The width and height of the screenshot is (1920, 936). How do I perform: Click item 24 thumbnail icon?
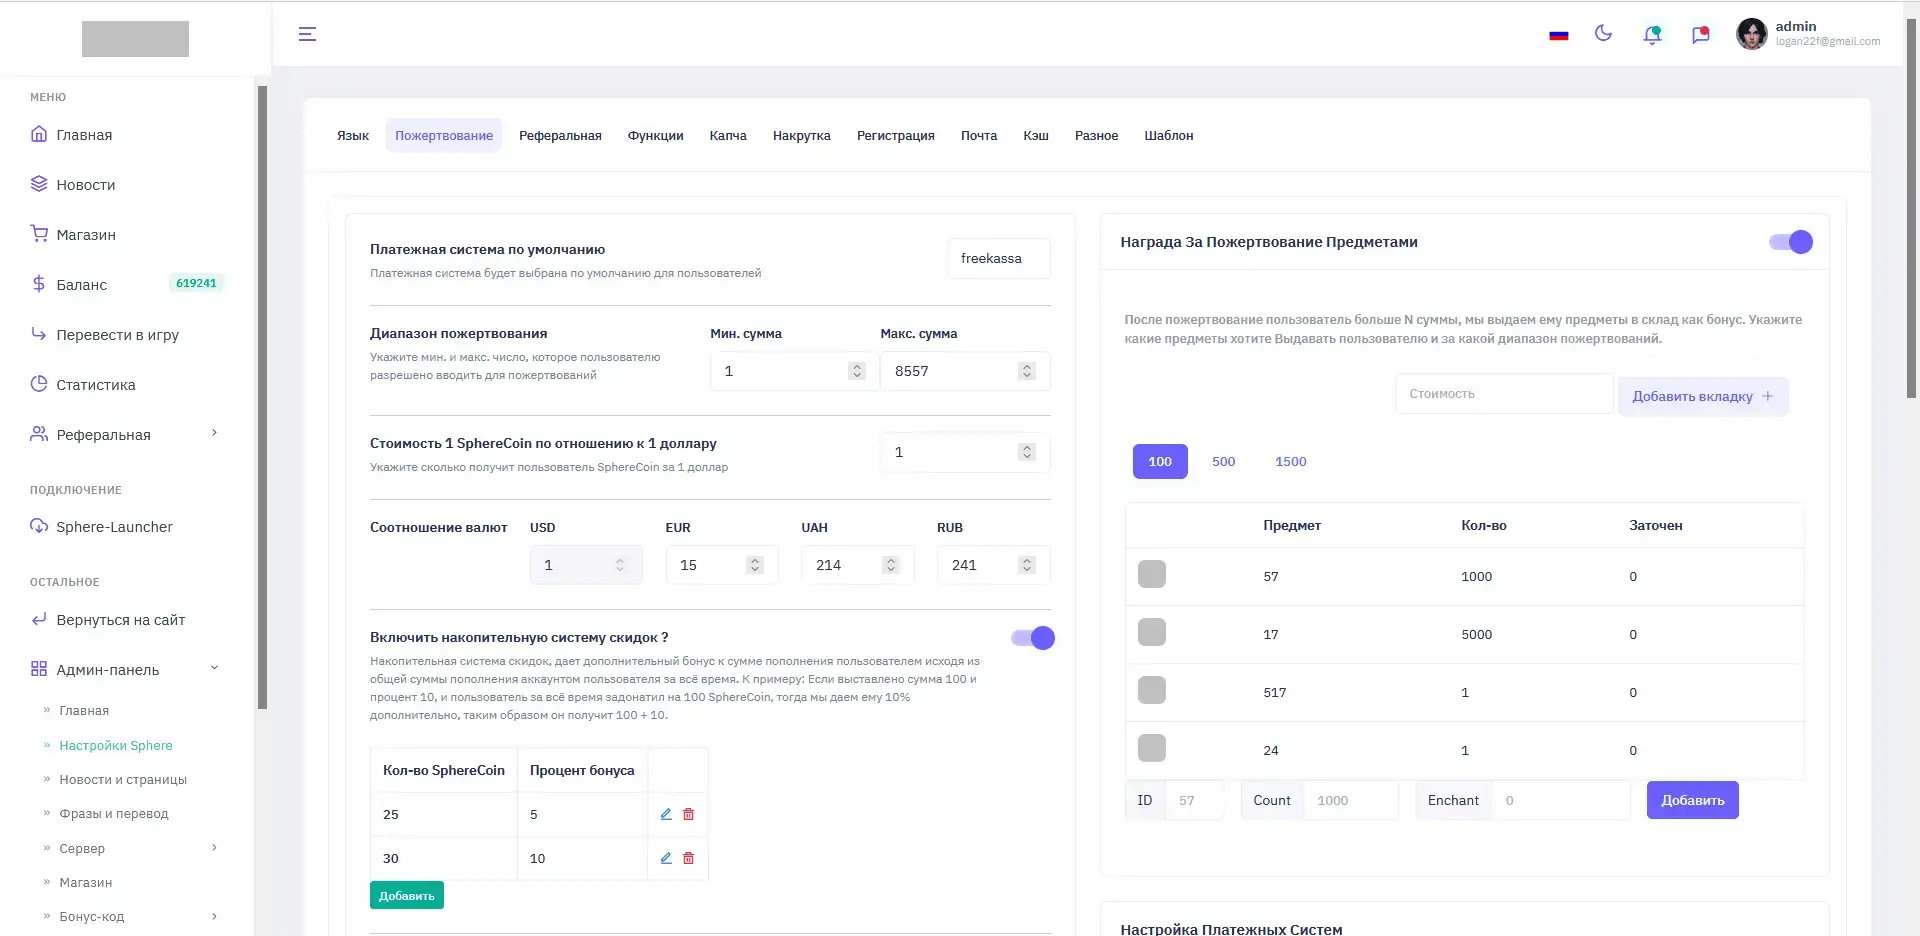pos(1152,748)
